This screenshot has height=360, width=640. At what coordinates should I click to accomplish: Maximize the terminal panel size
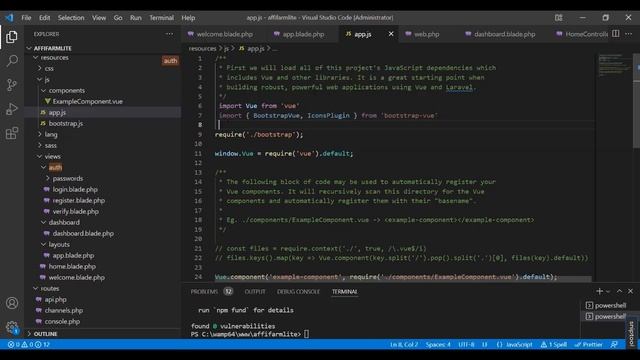tap(619, 291)
